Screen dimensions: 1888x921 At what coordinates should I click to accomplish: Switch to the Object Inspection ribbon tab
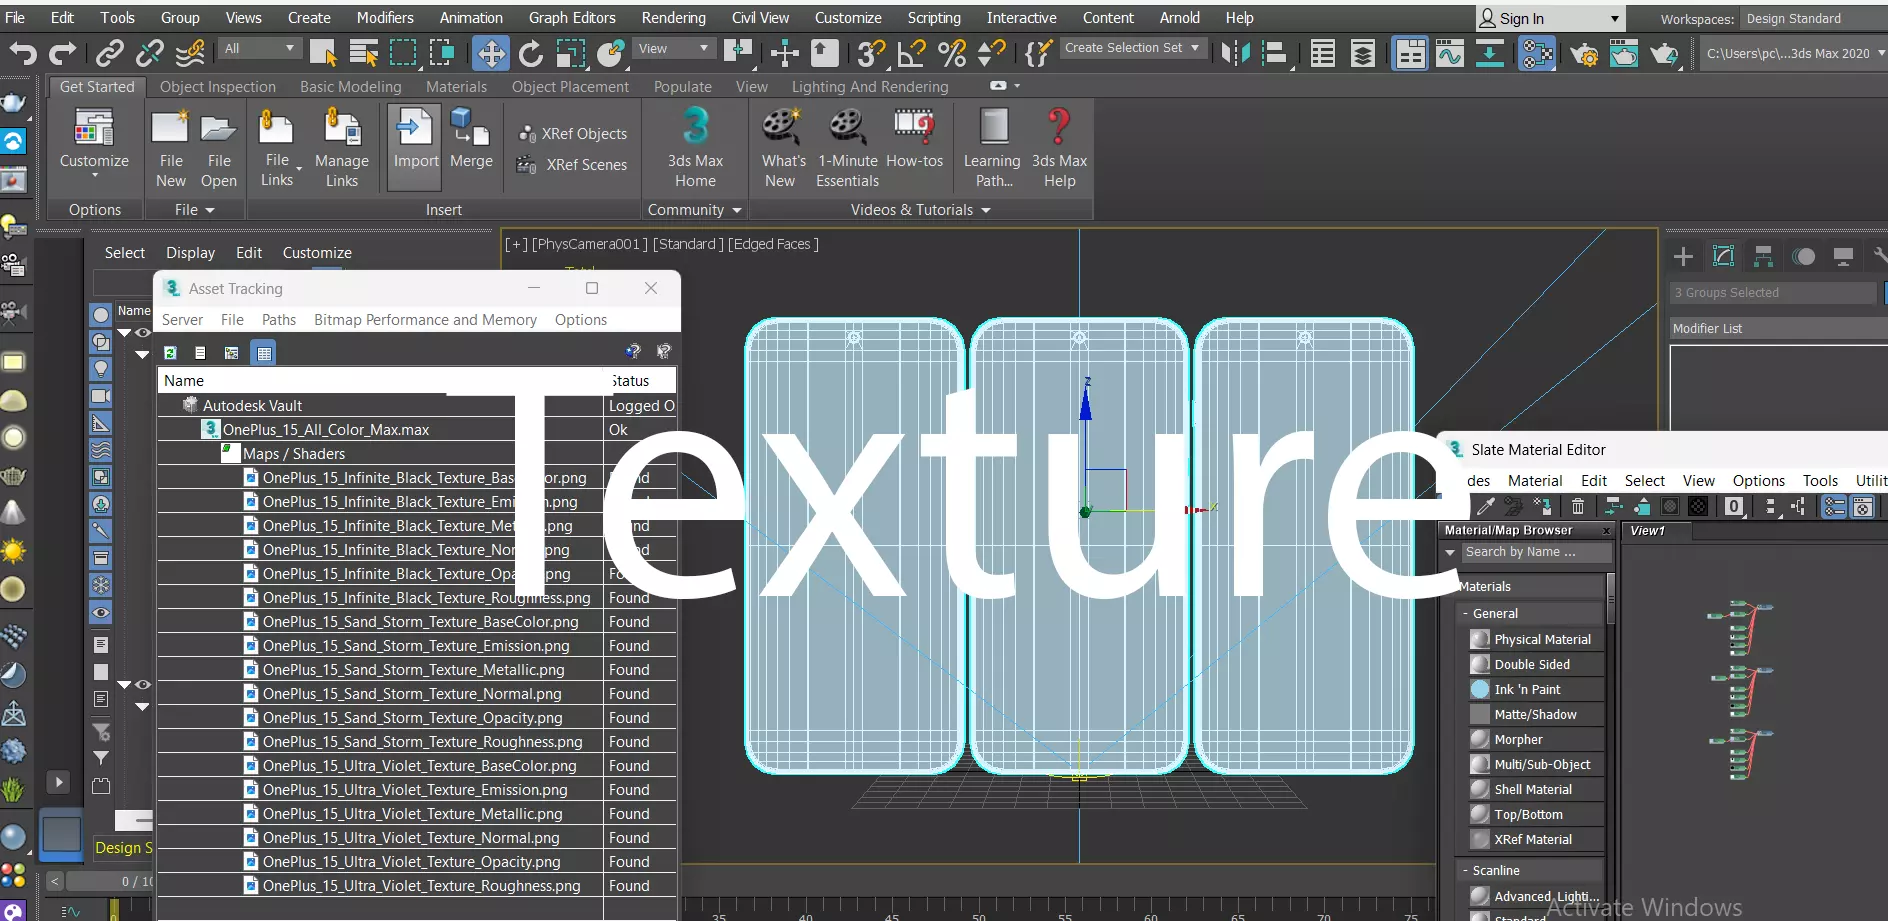218,87
